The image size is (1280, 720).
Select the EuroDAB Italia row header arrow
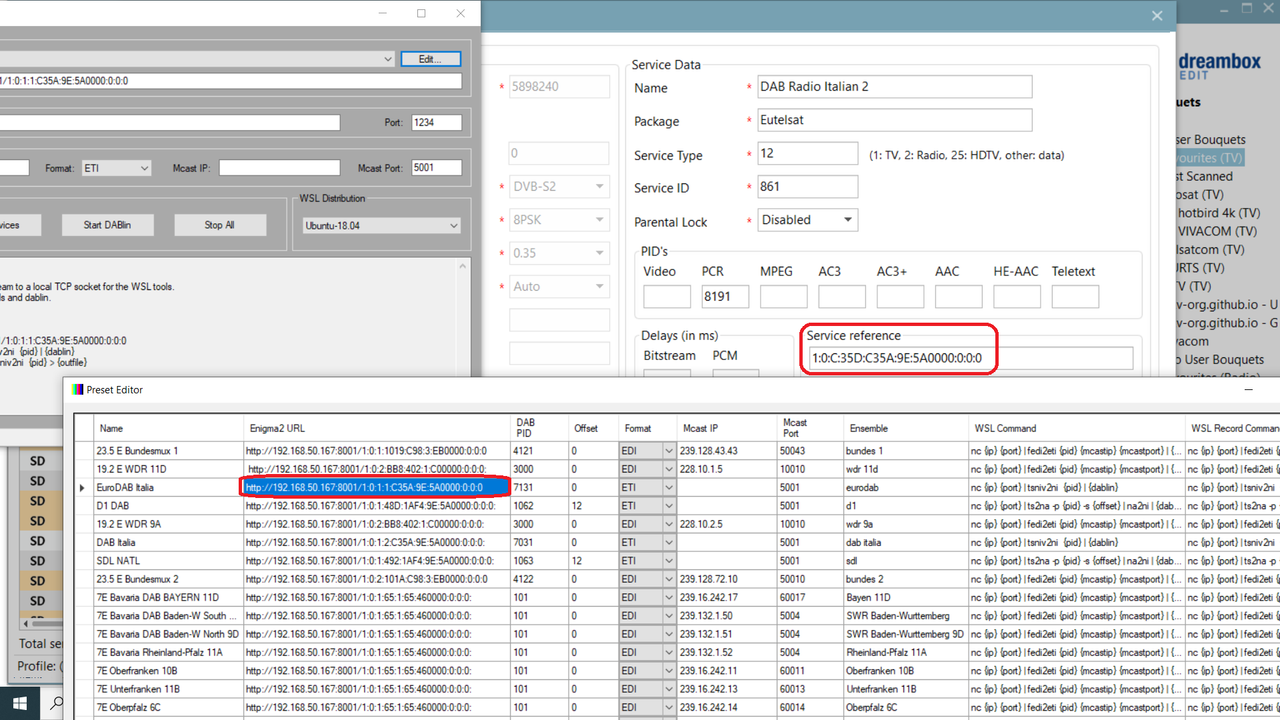point(82,488)
